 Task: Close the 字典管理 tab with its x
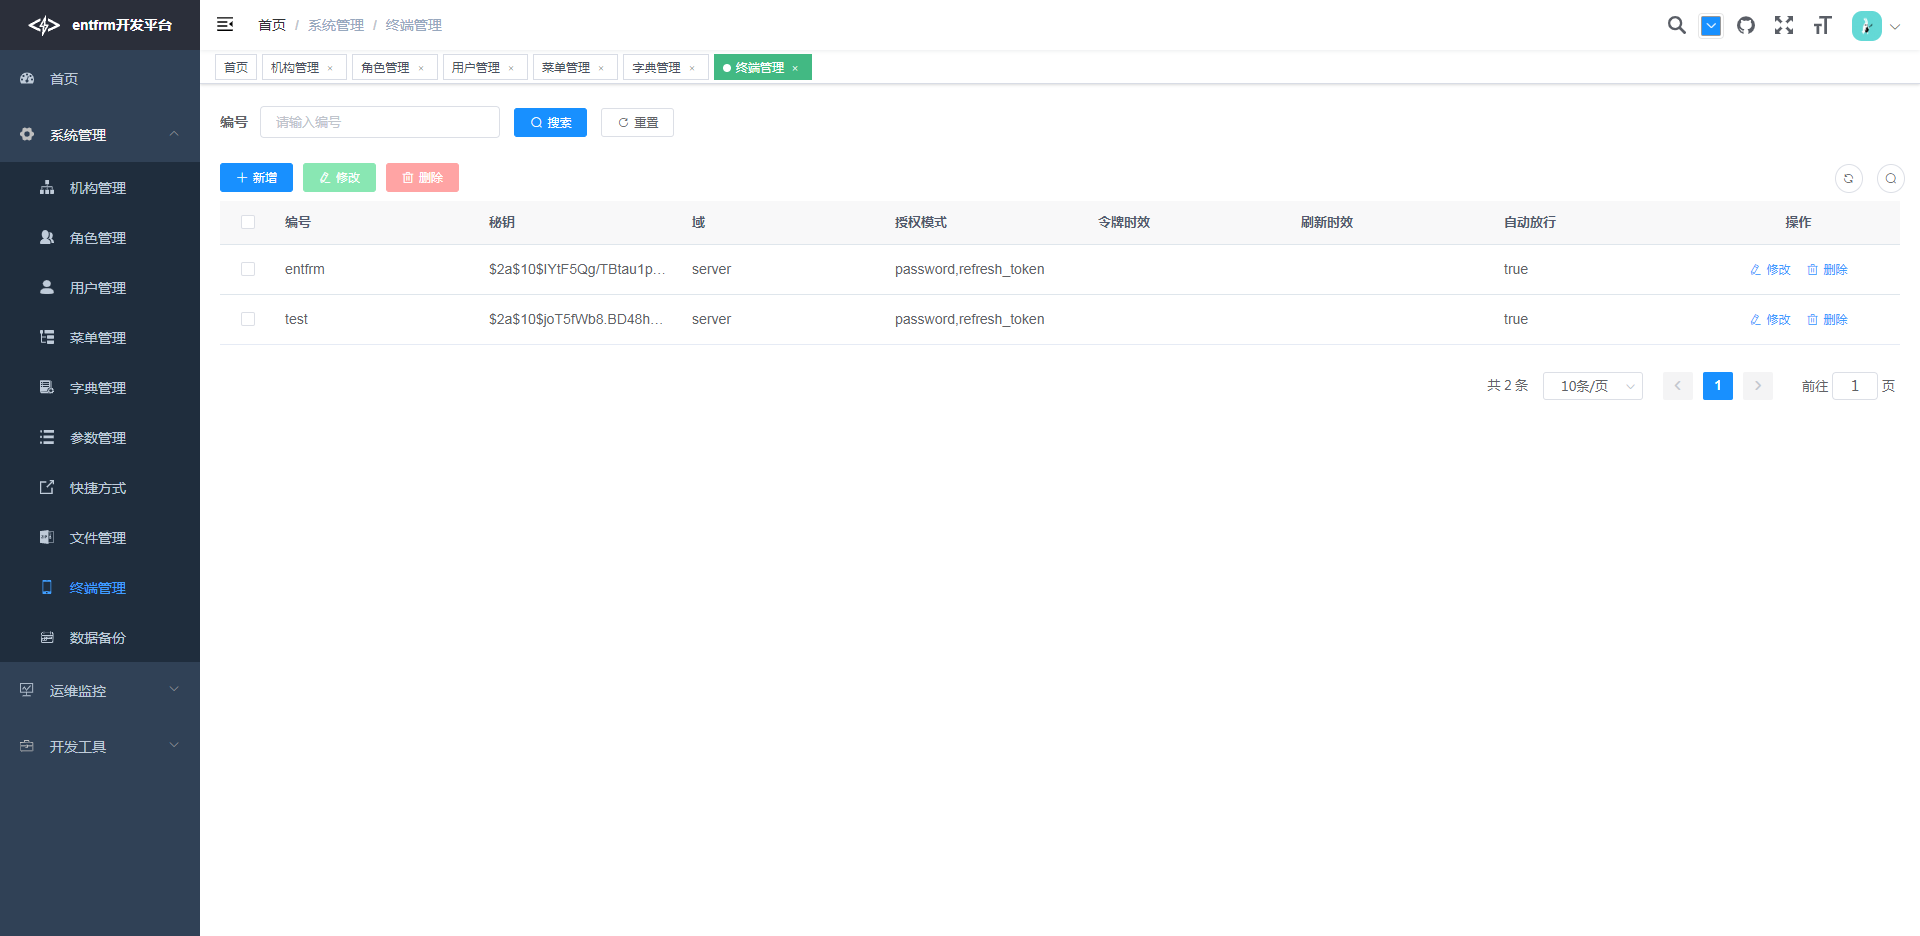tap(692, 68)
